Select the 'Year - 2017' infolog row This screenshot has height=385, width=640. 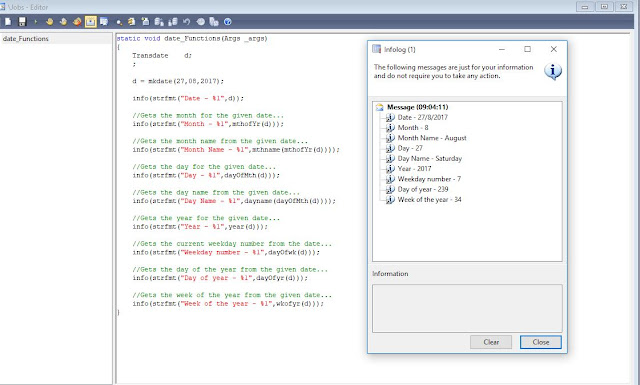[414, 169]
